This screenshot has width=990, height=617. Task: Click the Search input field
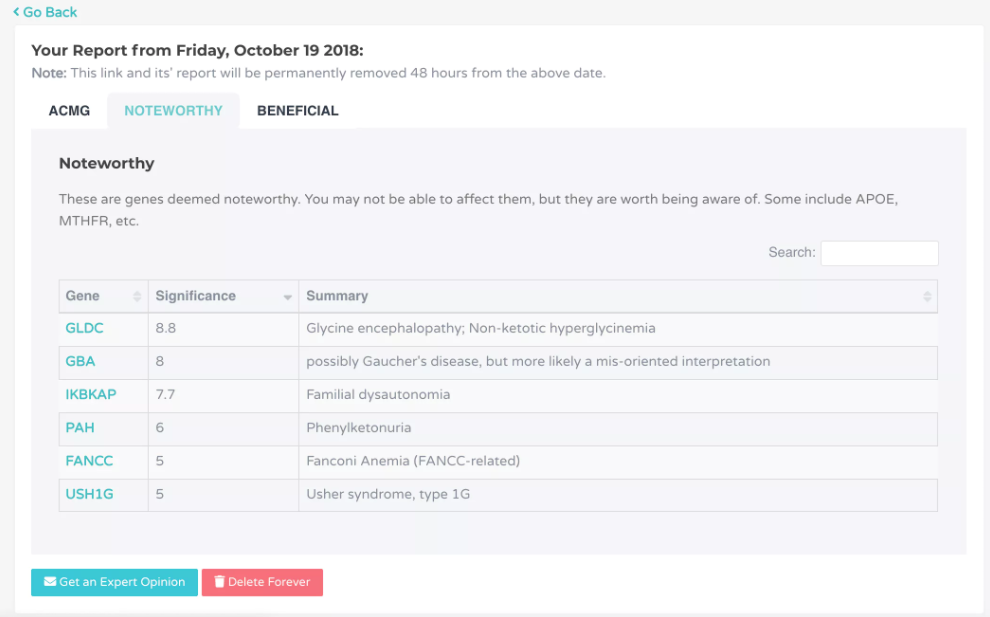pyautogui.click(x=879, y=253)
